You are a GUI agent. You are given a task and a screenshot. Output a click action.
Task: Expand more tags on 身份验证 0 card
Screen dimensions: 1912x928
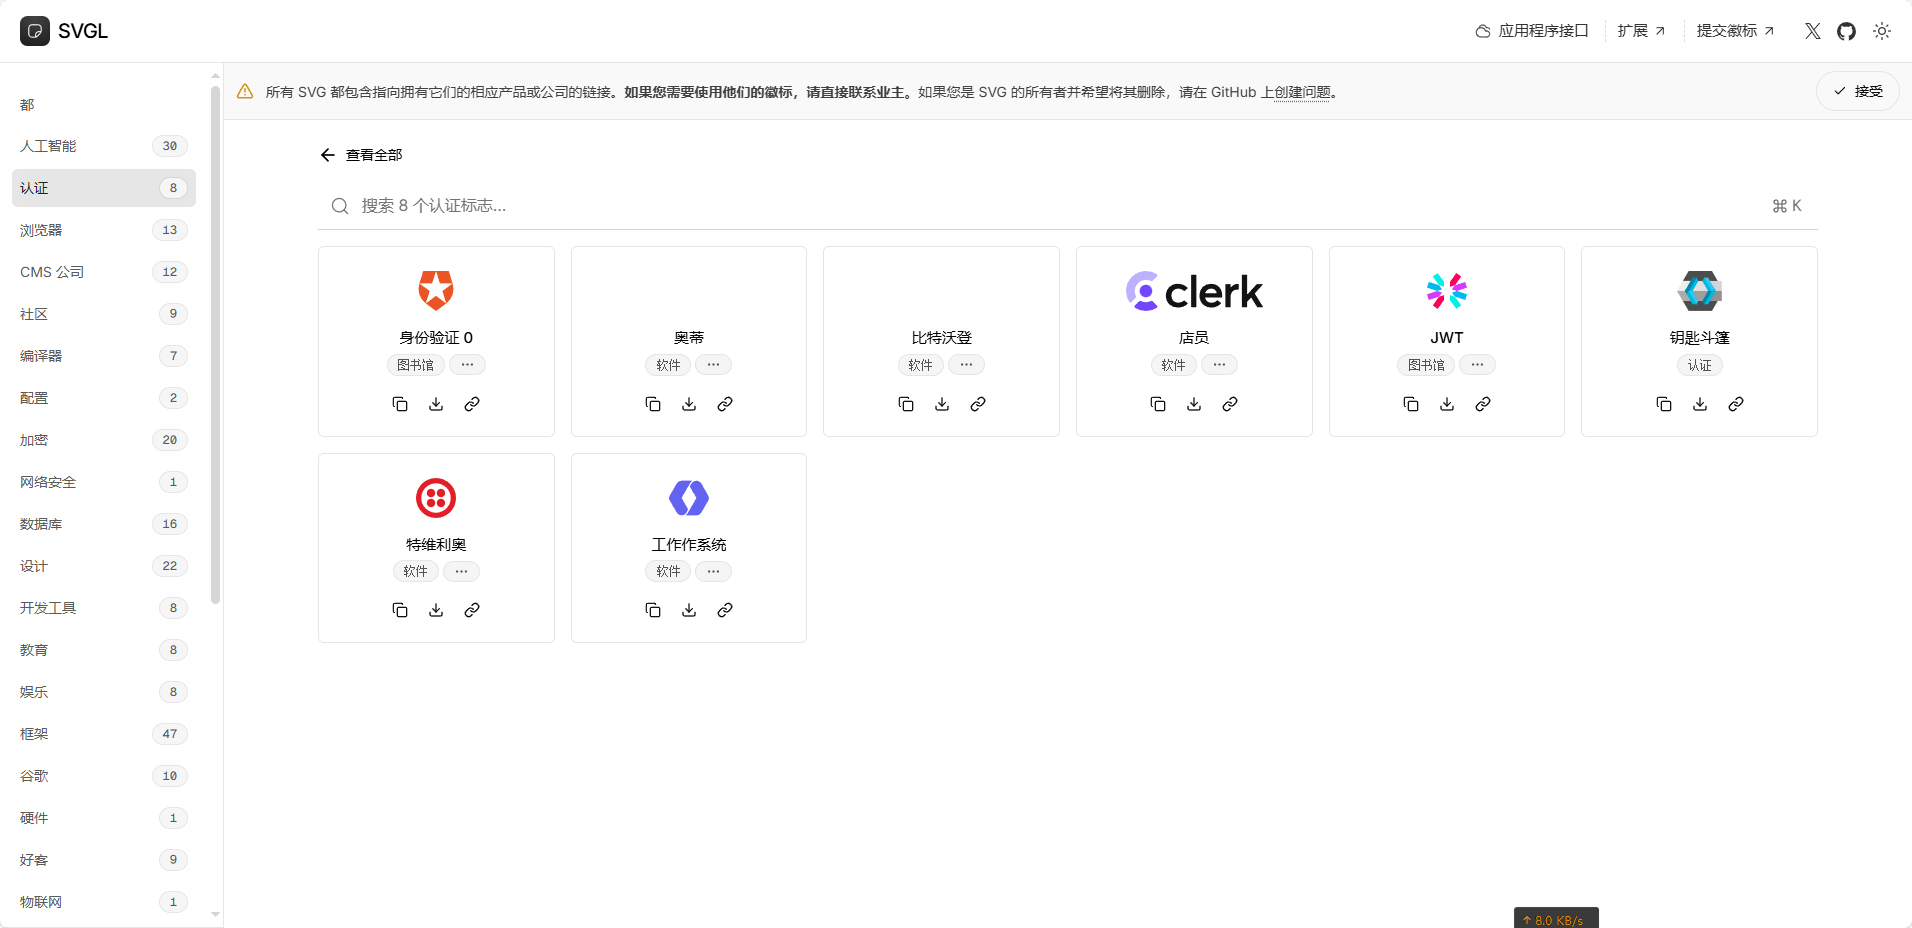tap(467, 365)
